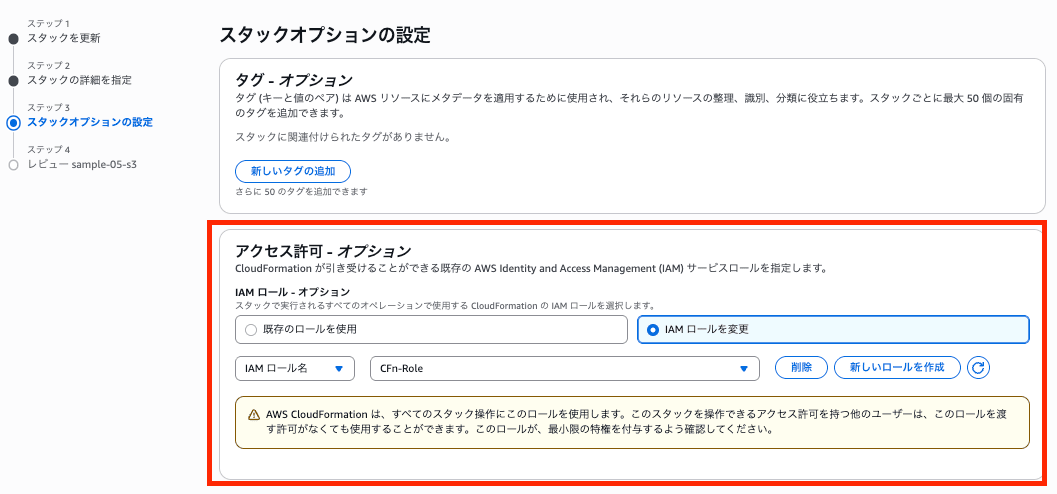Select the IAM ロールを変更 radio option
The image size is (1057, 494).
833,330
